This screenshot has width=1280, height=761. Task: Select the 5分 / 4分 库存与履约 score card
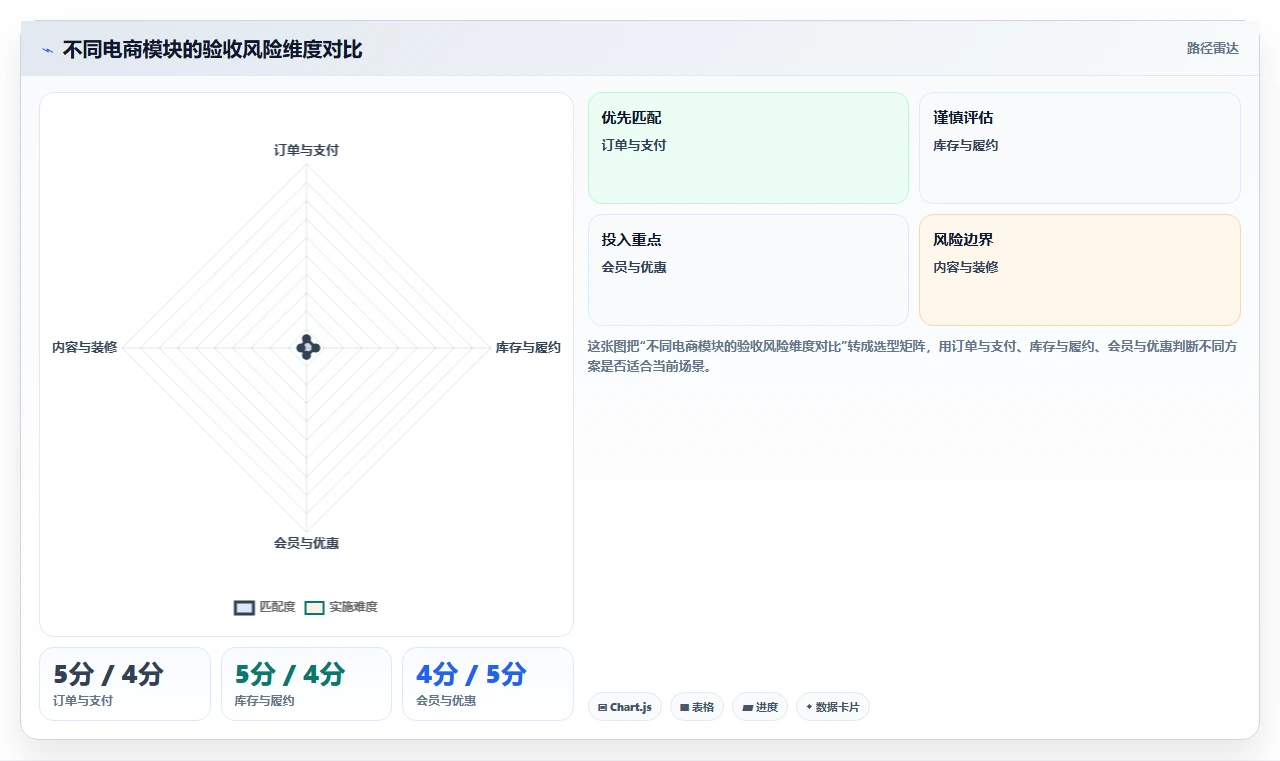click(306, 684)
